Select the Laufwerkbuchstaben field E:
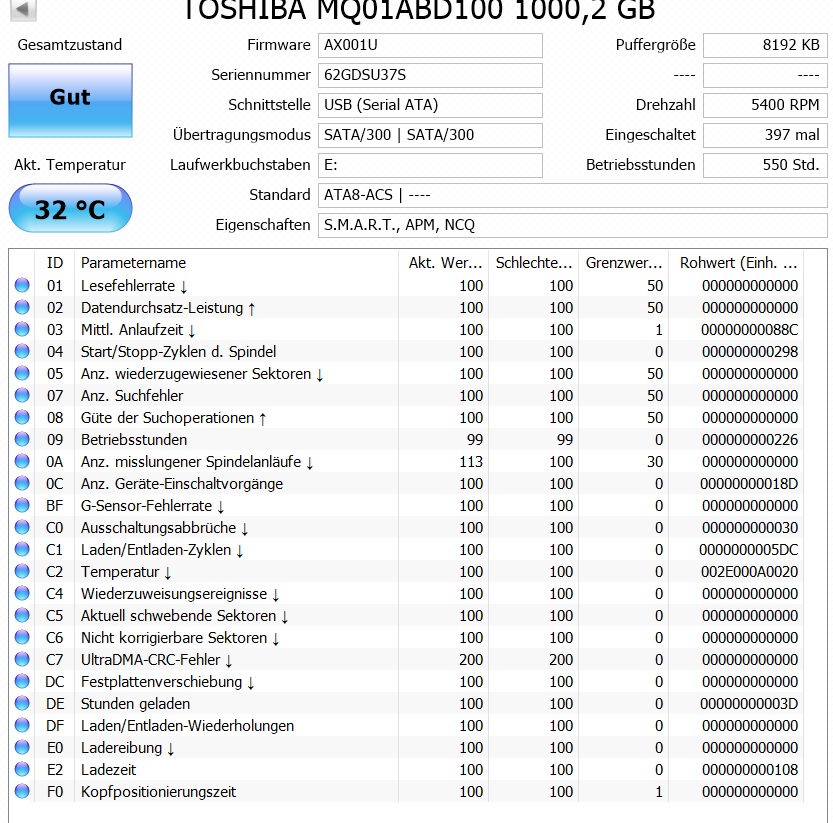 point(430,165)
